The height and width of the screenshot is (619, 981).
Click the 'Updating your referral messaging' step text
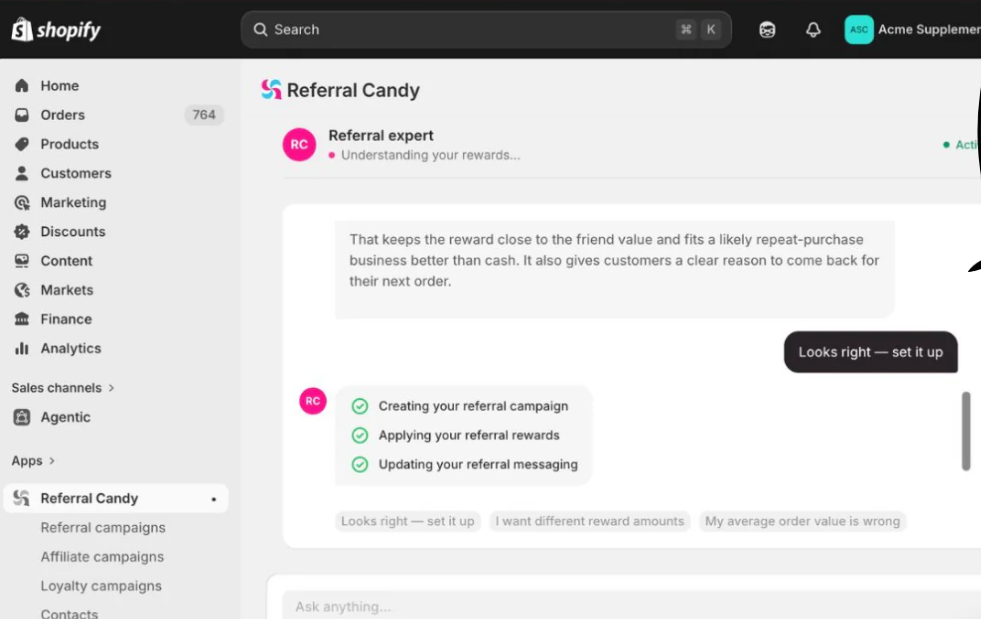click(478, 464)
